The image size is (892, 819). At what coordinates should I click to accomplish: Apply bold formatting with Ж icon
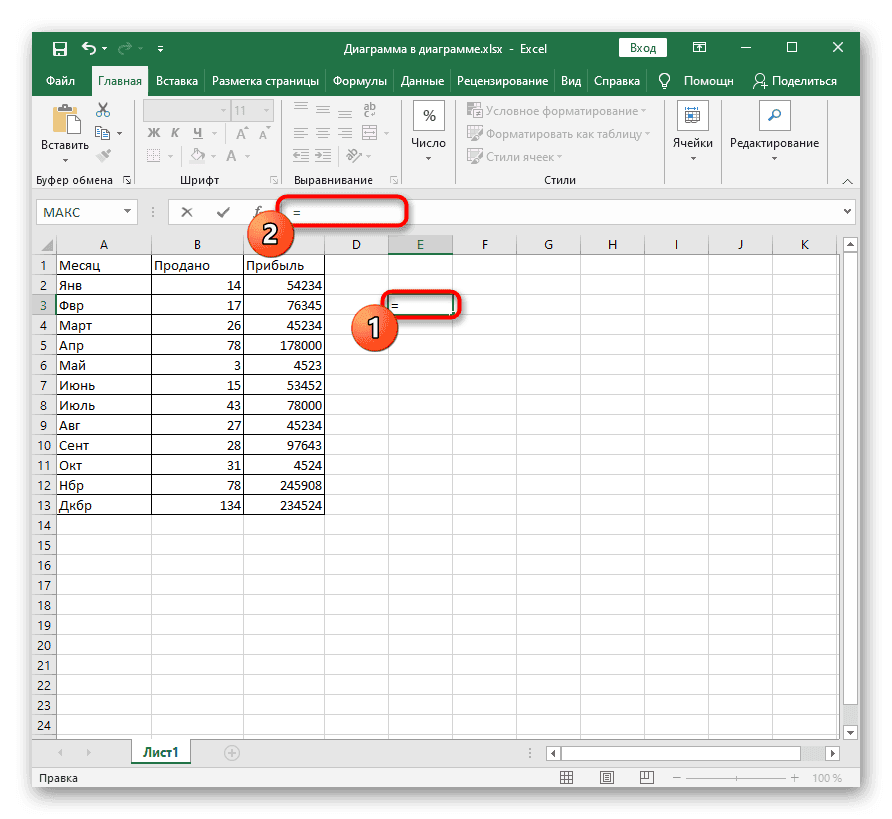pyautogui.click(x=152, y=132)
